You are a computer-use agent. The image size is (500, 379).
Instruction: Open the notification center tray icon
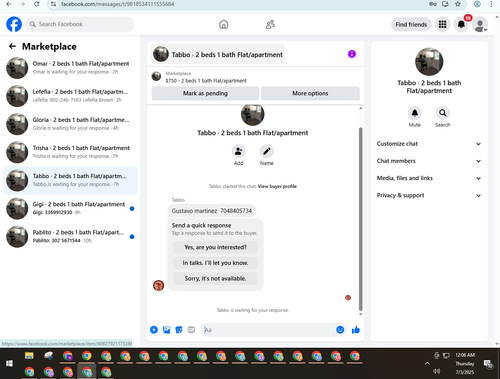[x=488, y=364]
